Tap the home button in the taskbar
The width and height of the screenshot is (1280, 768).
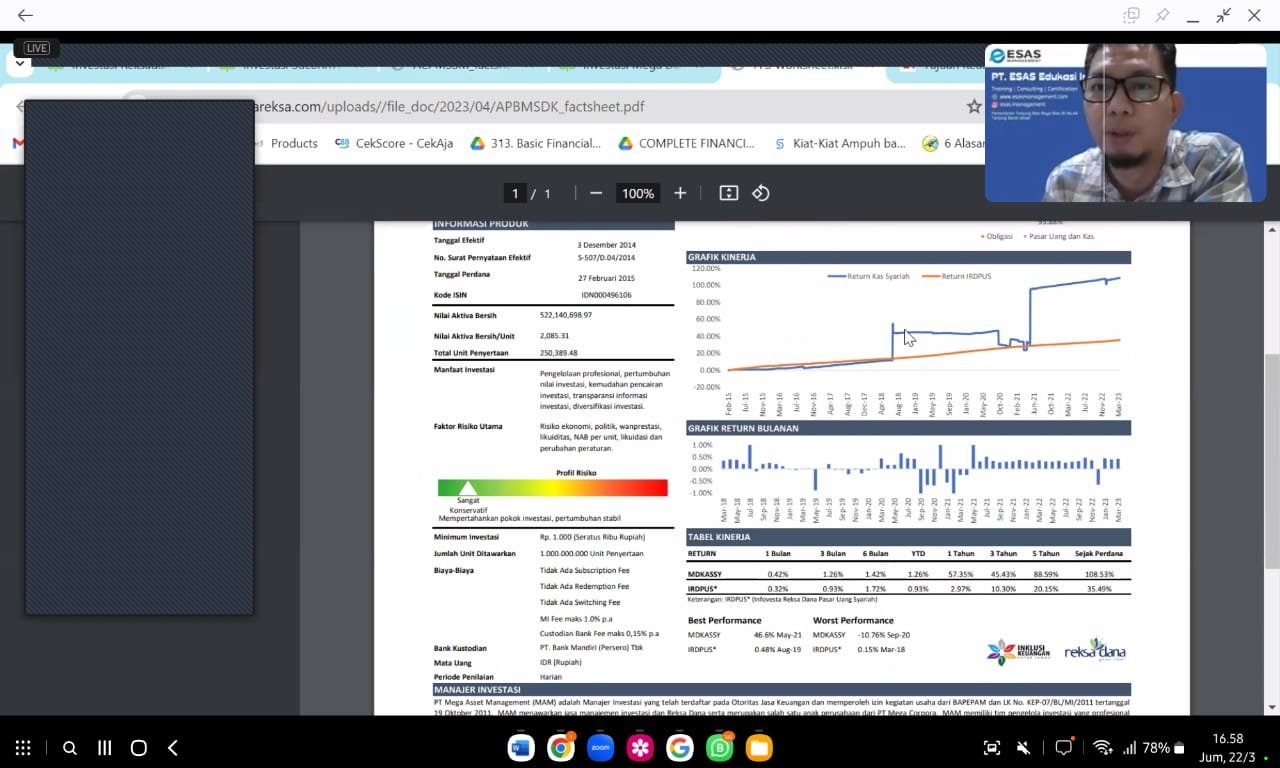coord(139,748)
